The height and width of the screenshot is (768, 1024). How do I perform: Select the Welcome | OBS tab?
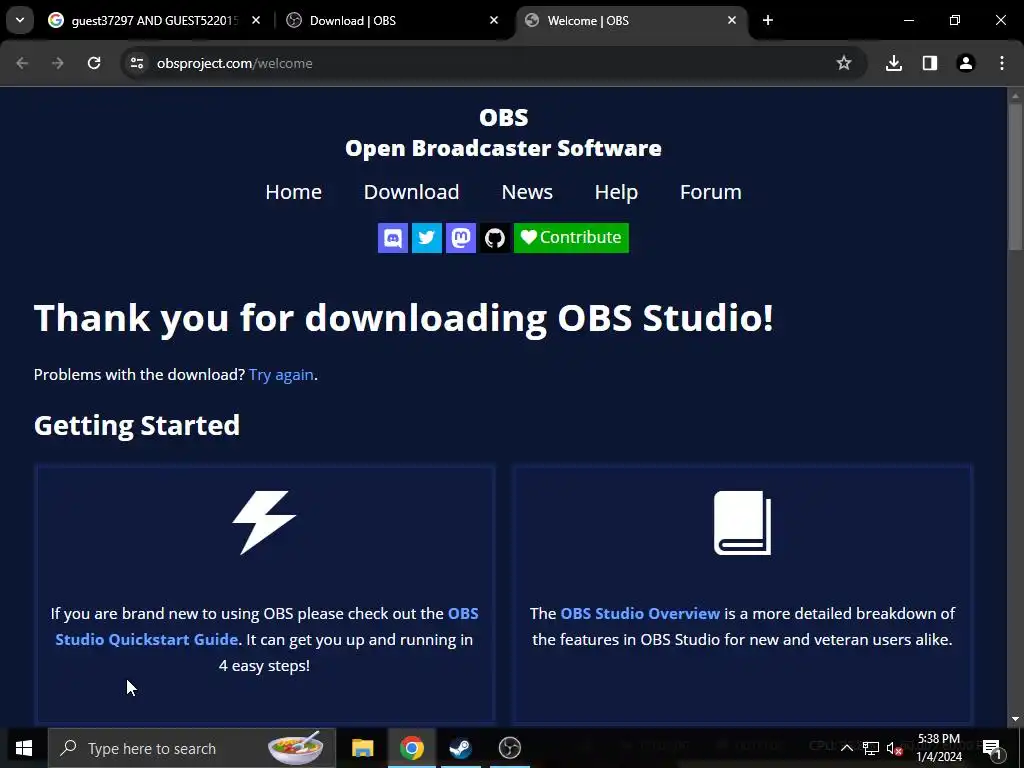point(631,21)
